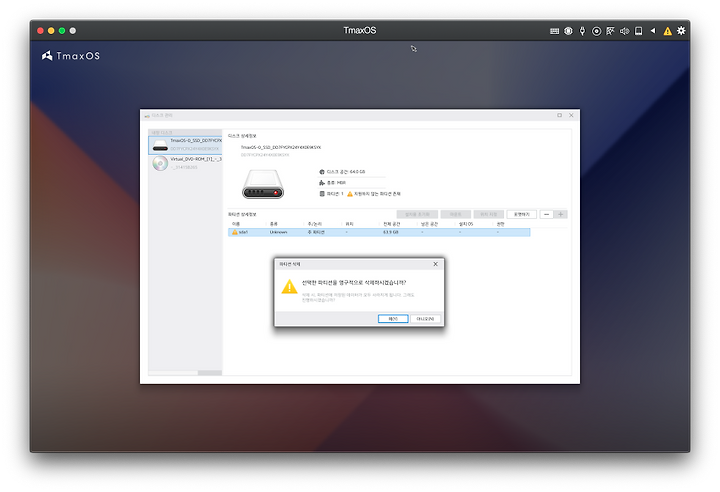The height and width of the screenshot is (492, 720).
Task: Select the sda1 partition row
Action: [x=379, y=232]
